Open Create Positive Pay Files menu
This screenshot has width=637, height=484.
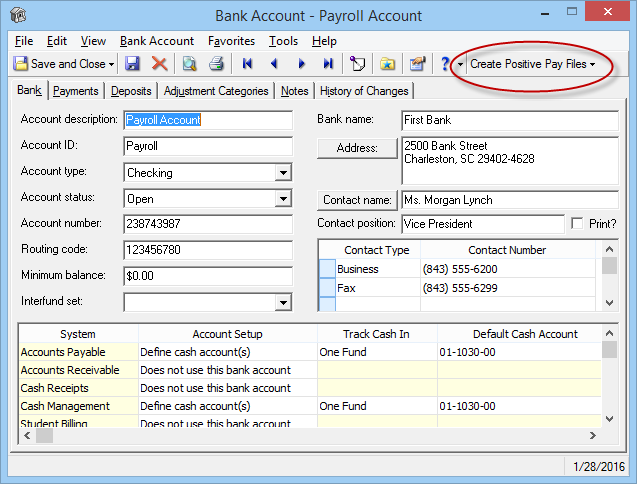click(x=532, y=64)
